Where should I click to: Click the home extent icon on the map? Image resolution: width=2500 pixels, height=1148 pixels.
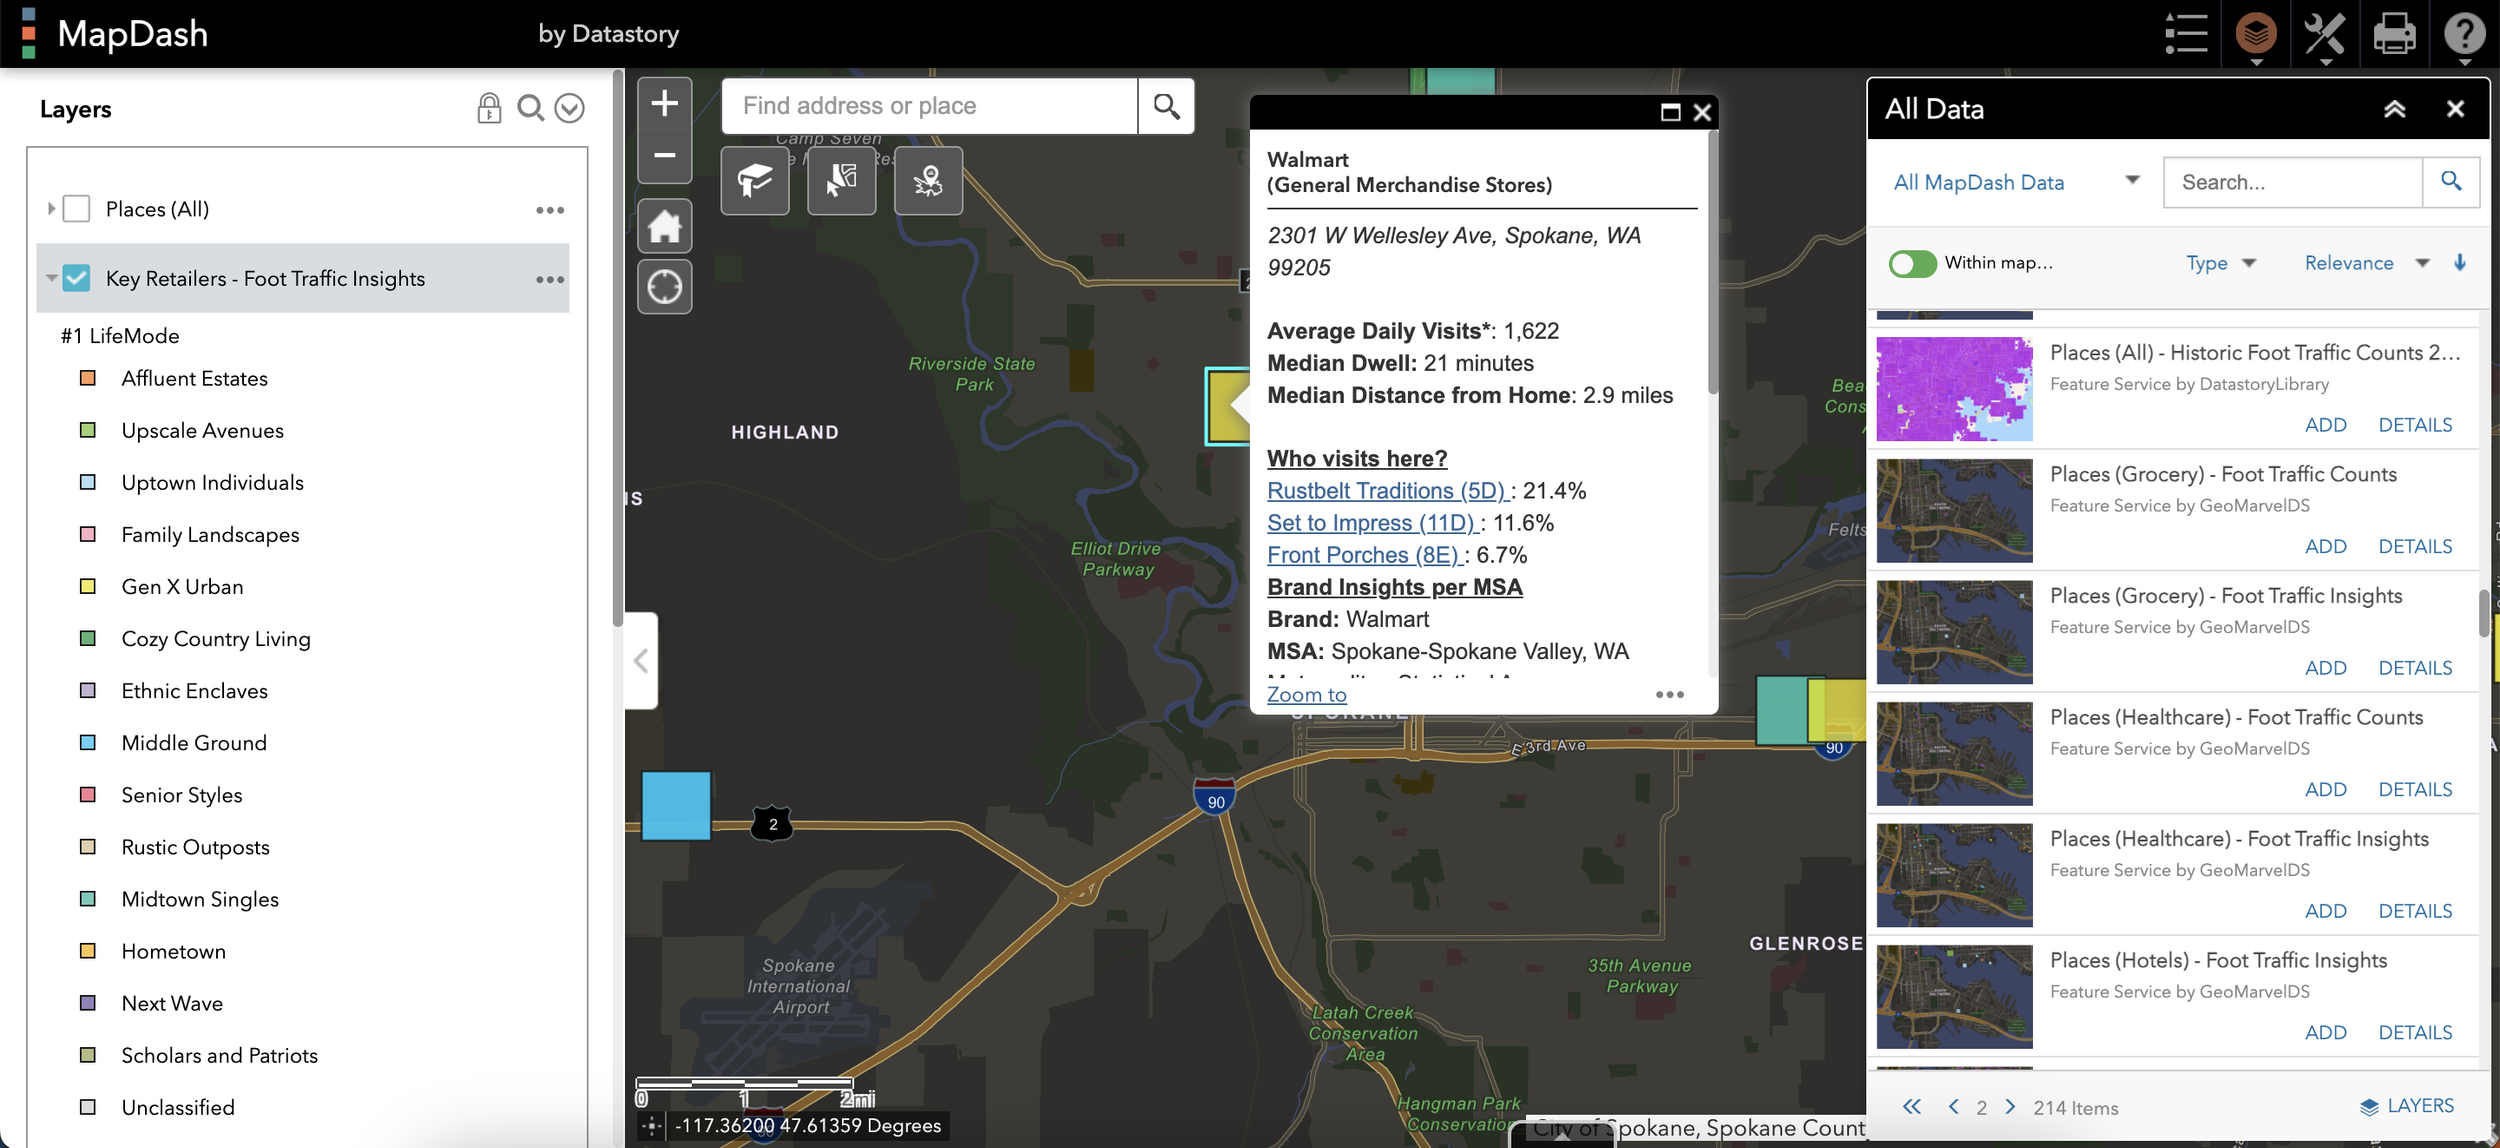[664, 228]
